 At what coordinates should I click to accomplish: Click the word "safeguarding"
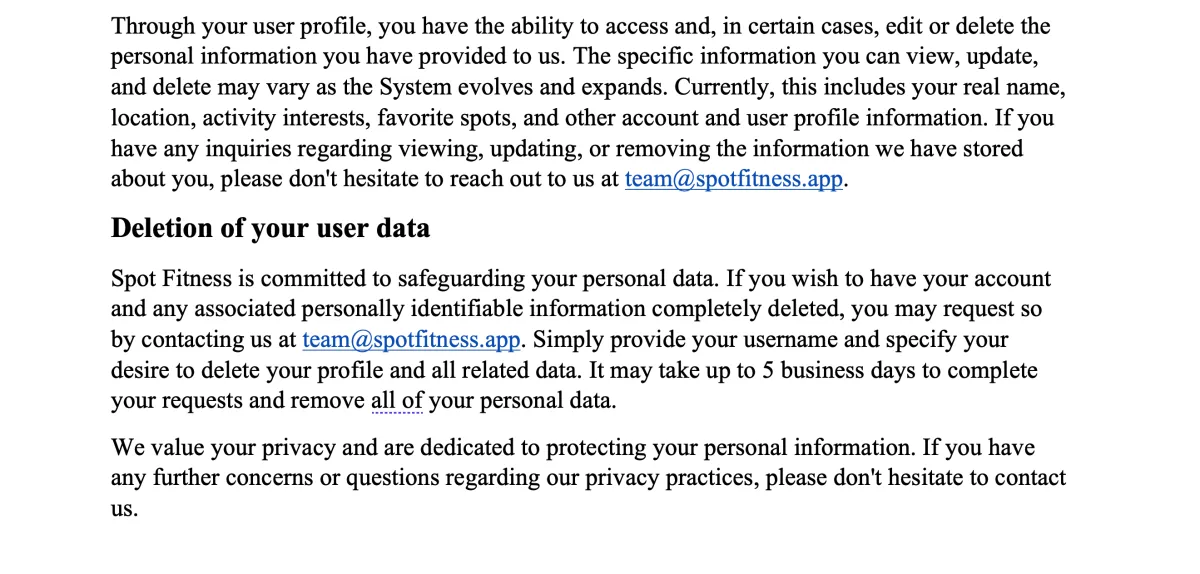click(x=463, y=279)
